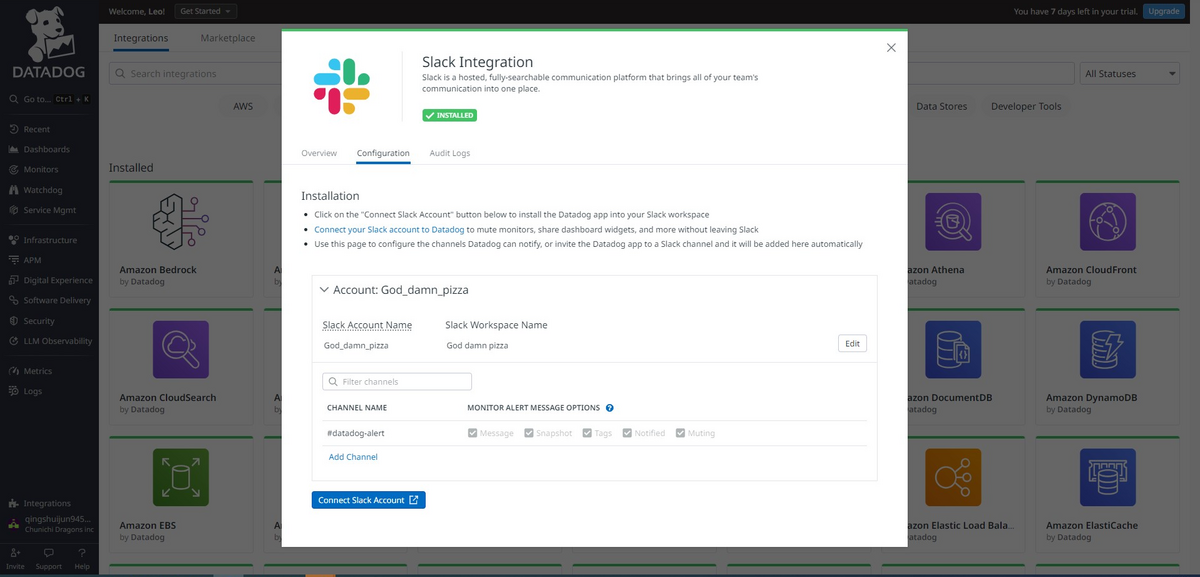This screenshot has width=1200, height=577.
Task: Toggle the Tags checkbox for #datadog-alert
Action: [588, 433]
